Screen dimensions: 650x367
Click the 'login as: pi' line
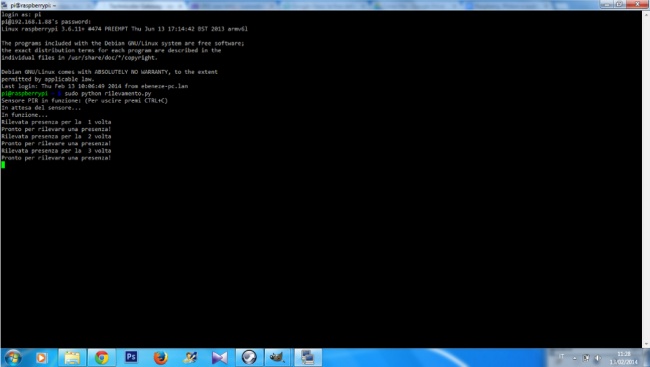pyautogui.click(x=21, y=15)
